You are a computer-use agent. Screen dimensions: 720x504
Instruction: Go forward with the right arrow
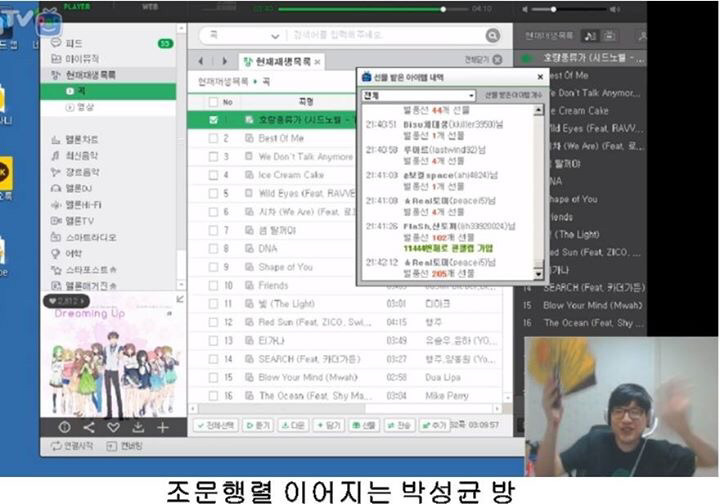(225, 61)
